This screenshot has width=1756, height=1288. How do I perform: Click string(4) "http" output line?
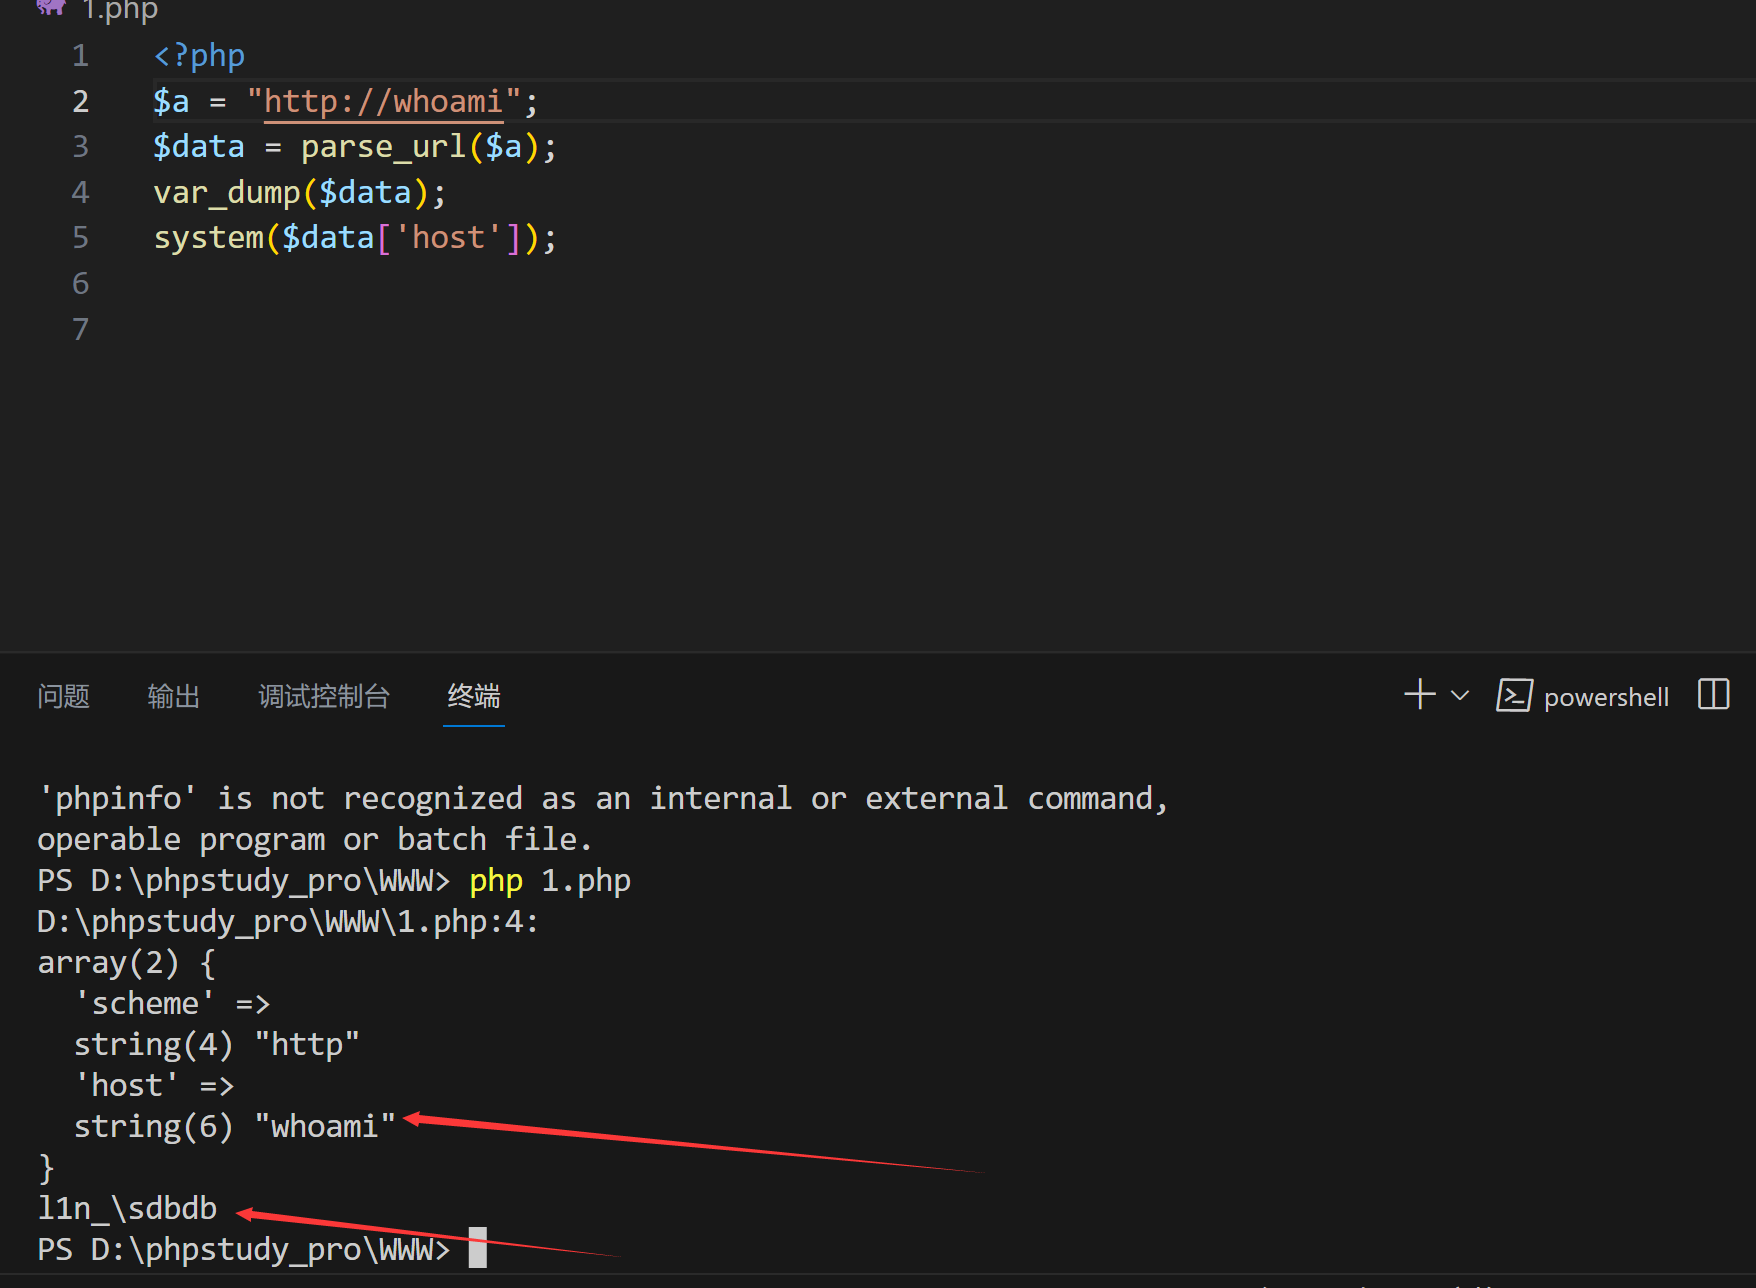(217, 1045)
